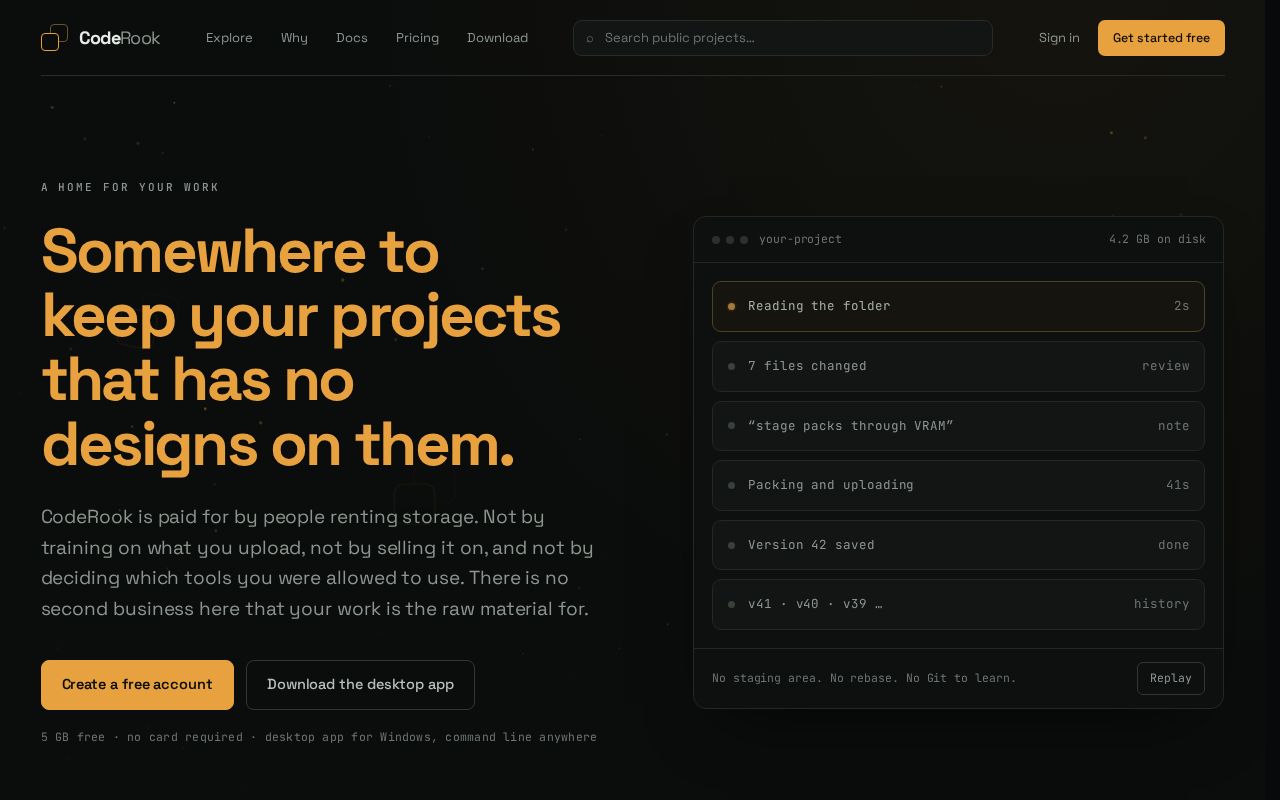
Task: Click the bullet beside Version 42 saved
Action: (x=731, y=546)
